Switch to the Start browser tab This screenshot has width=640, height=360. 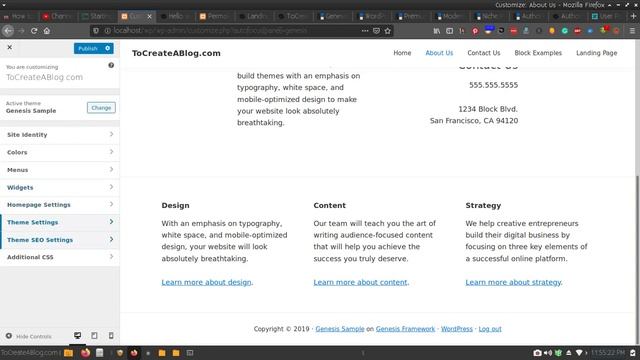tap(97, 16)
